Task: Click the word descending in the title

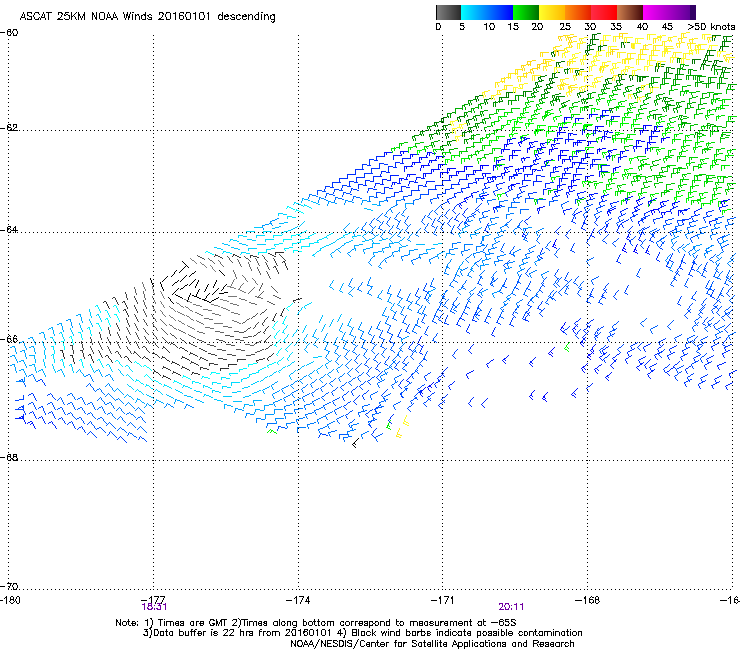Action: pos(246,17)
